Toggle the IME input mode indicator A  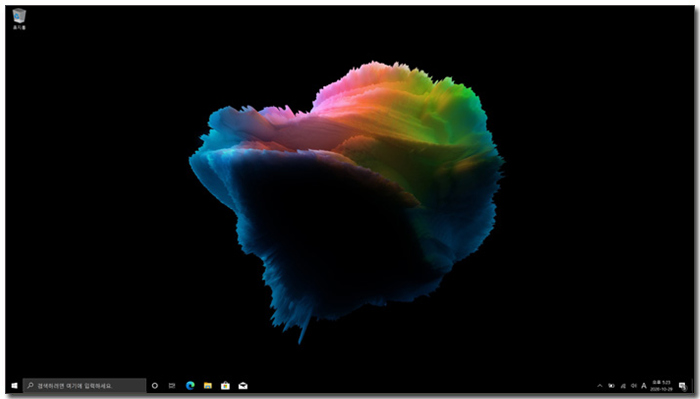click(x=644, y=386)
